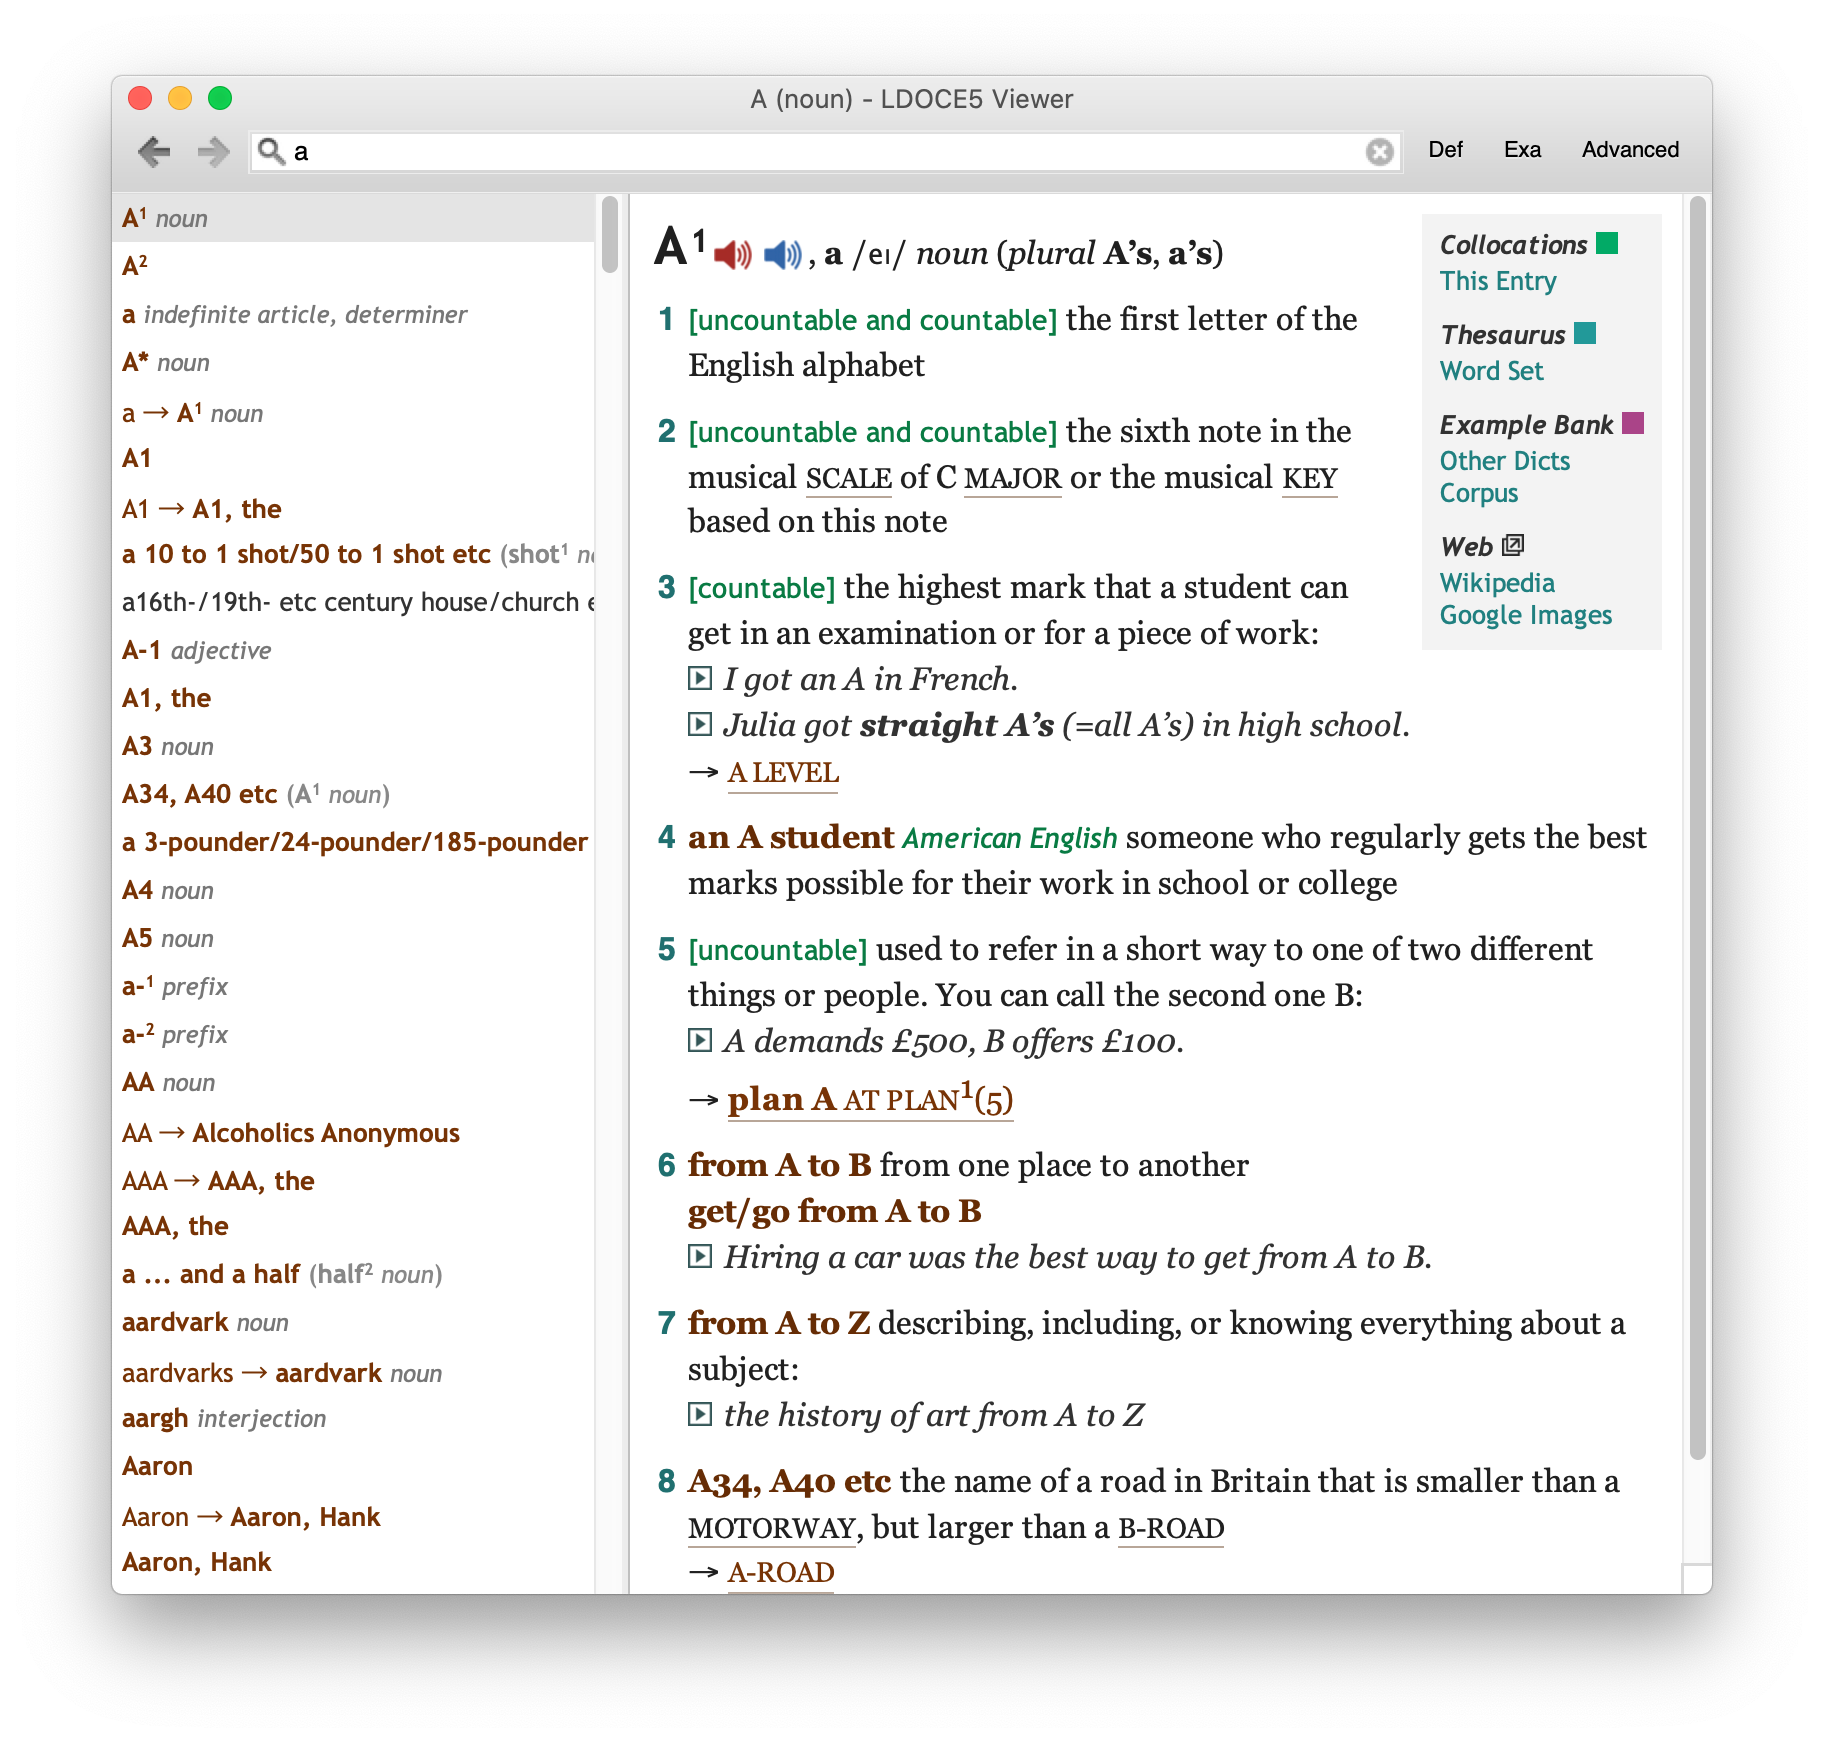Screen dimensions: 1824x1742
Task: Click the purple Example Bank square
Action: tap(1633, 423)
